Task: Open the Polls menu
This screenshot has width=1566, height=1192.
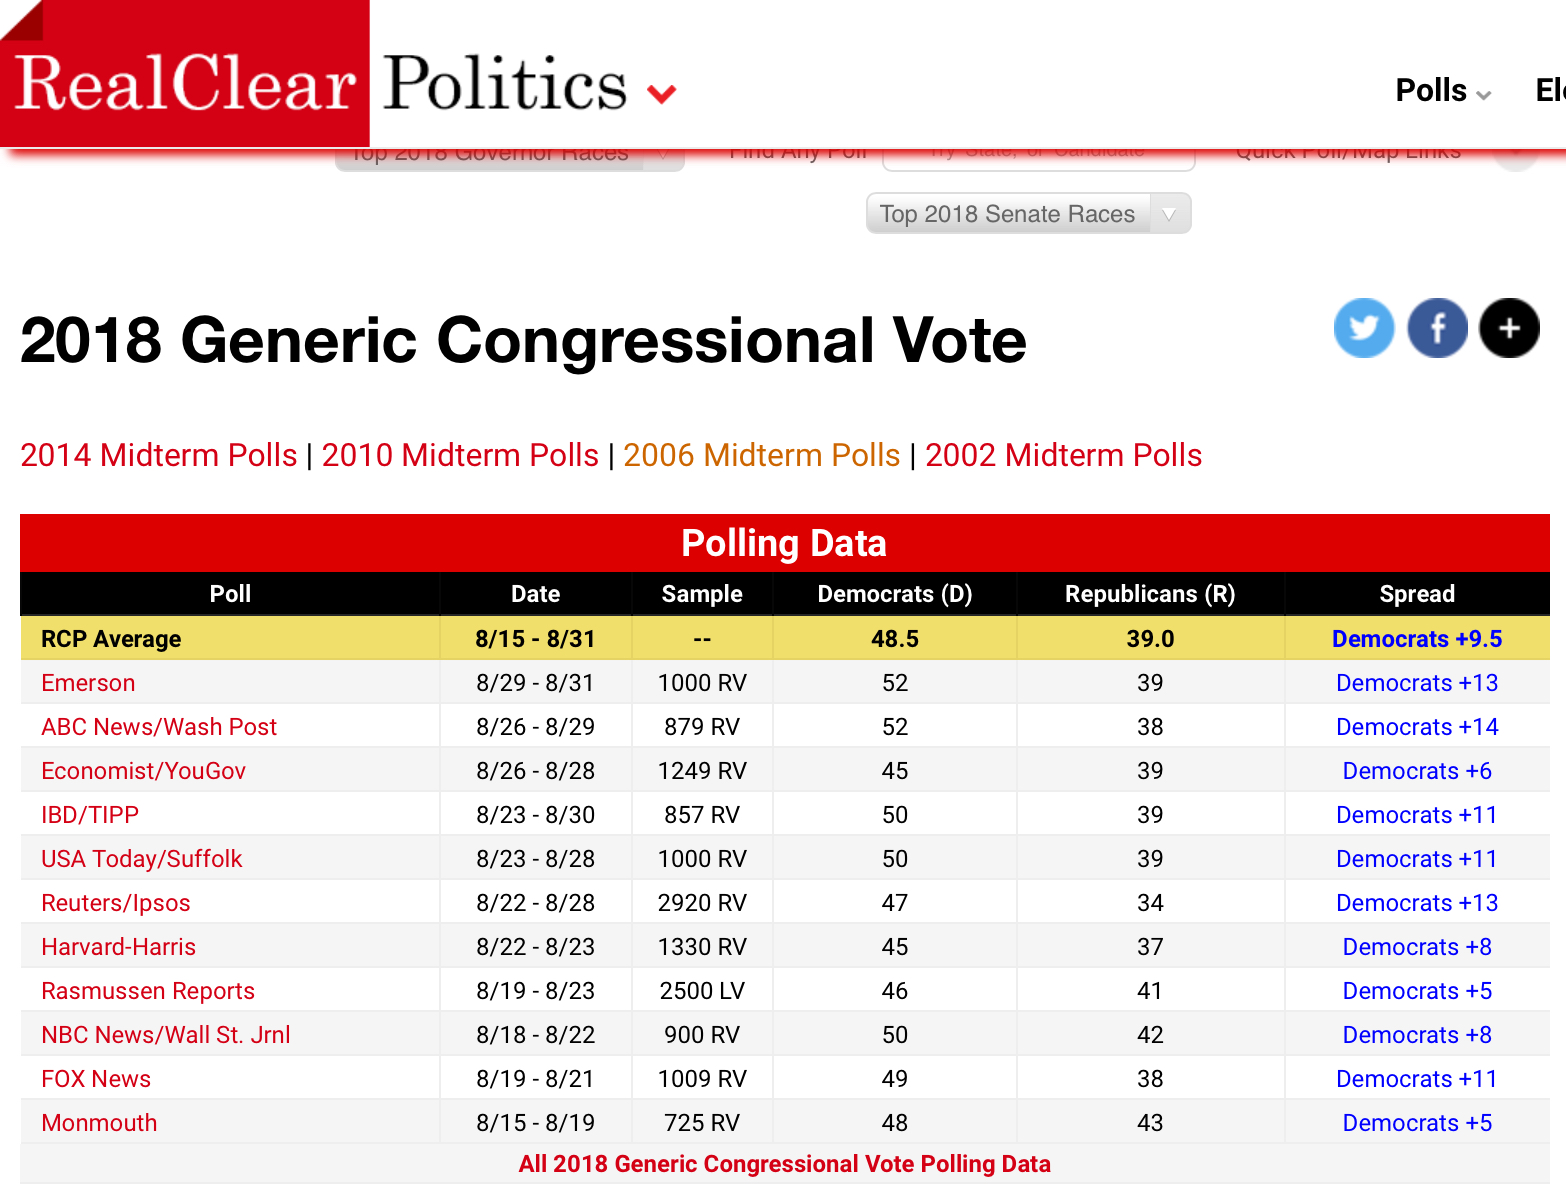Action: pyautogui.click(x=1442, y=91)
